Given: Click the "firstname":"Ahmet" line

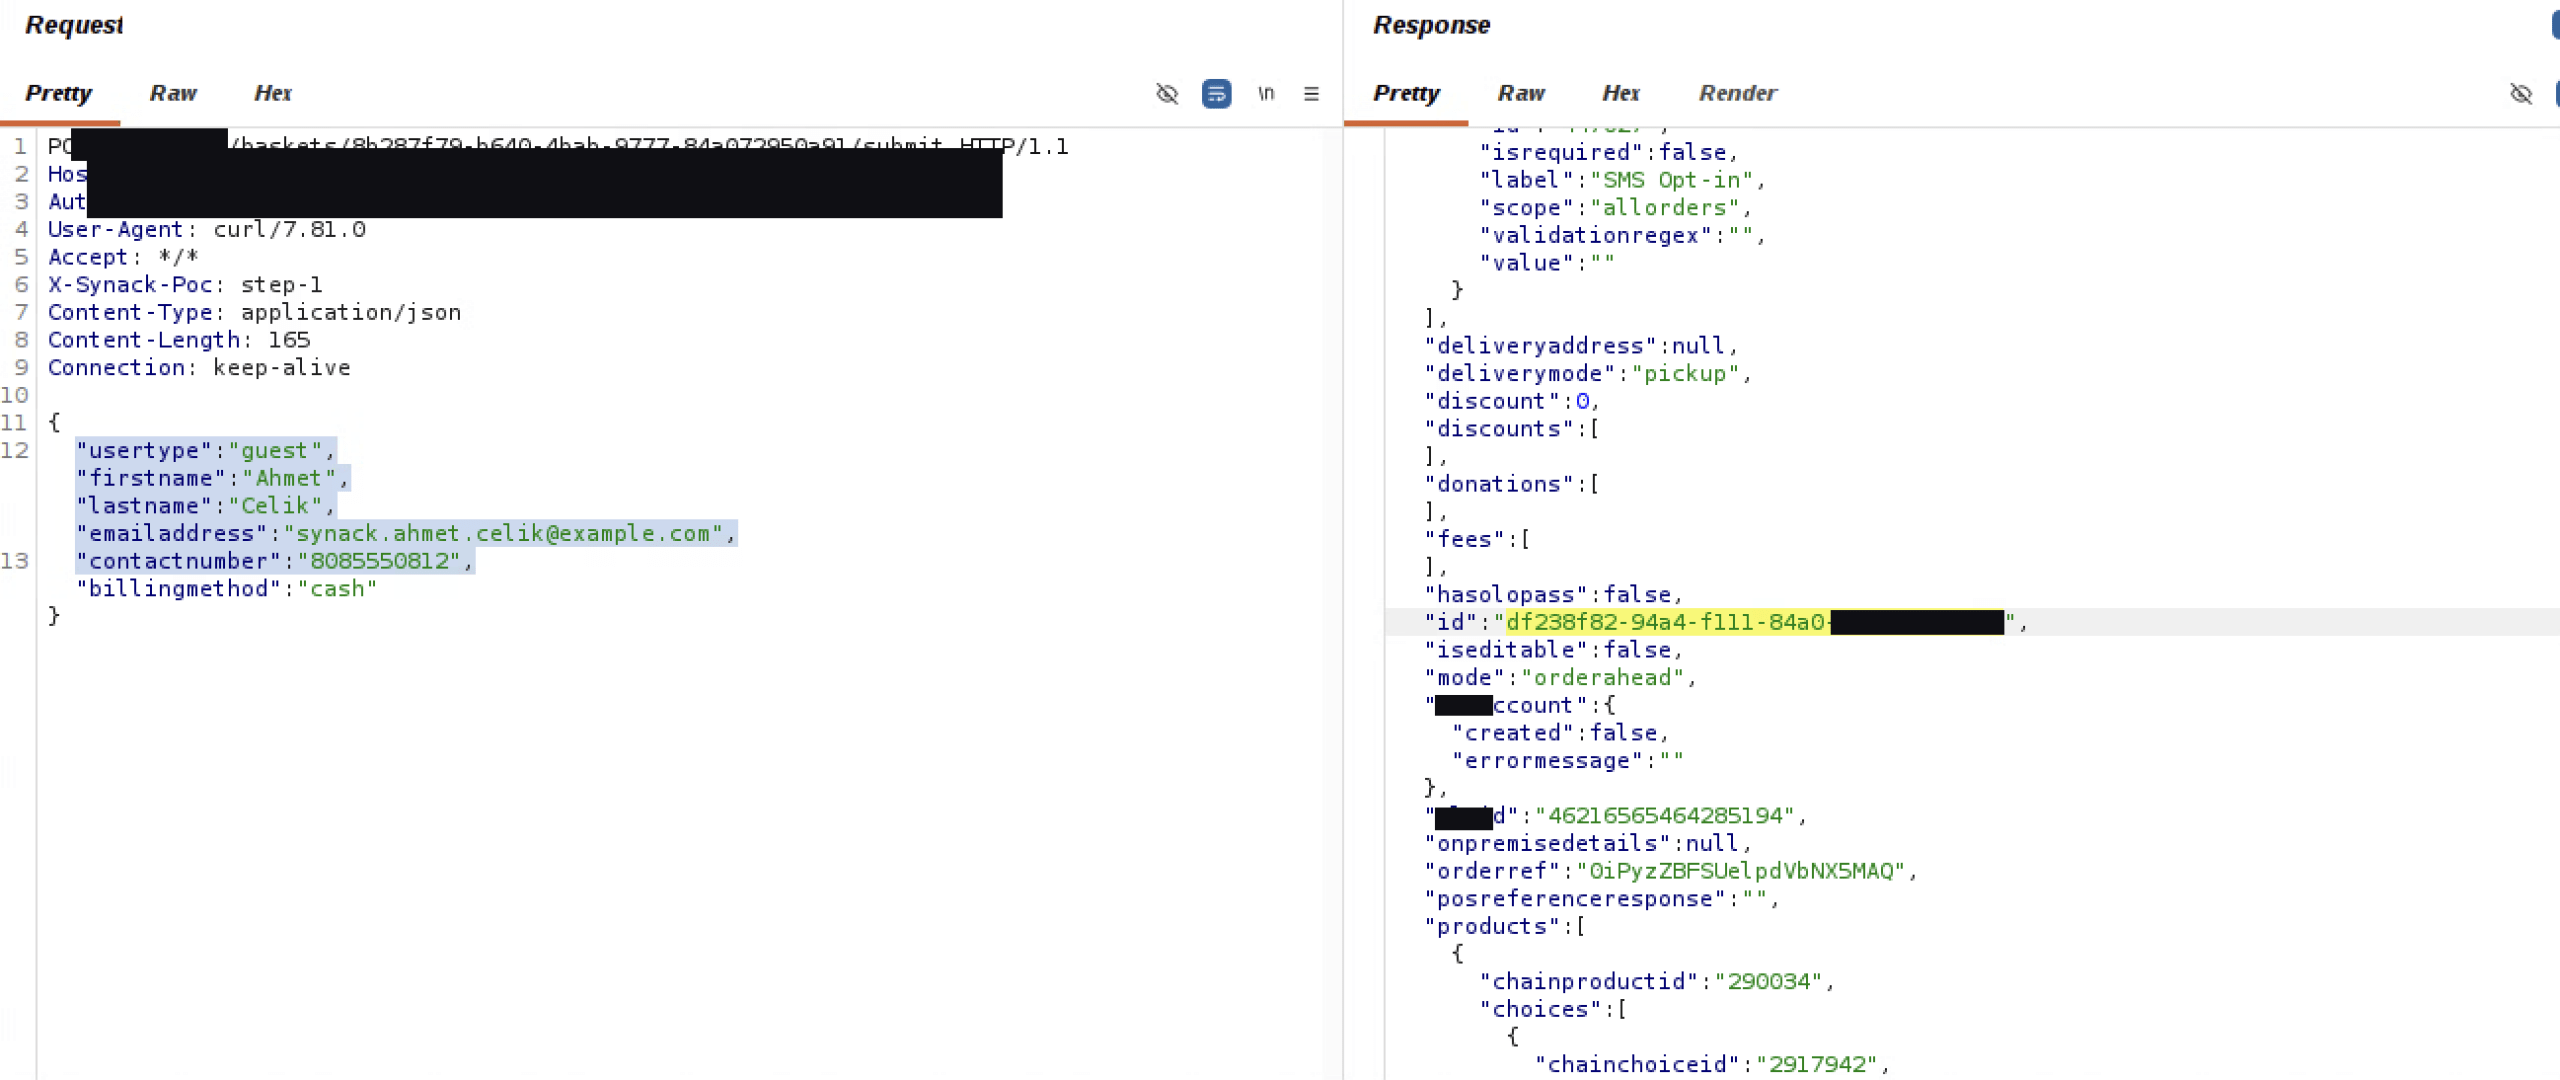Looking at the screenshot, I should pos(212,479).
